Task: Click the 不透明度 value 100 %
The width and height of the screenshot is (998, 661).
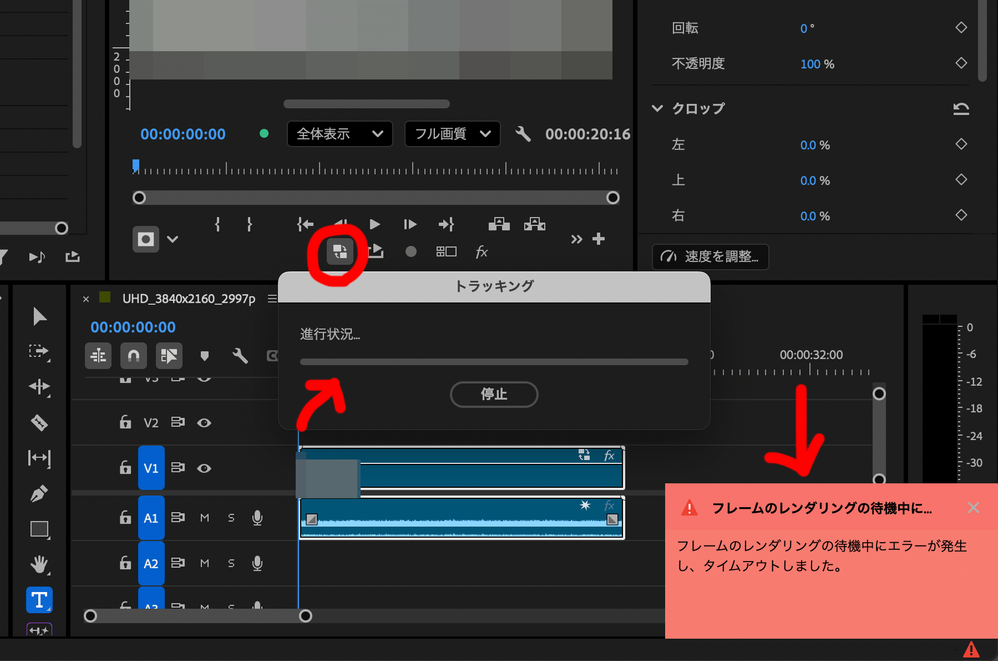Action: click(x=817, y=64)
